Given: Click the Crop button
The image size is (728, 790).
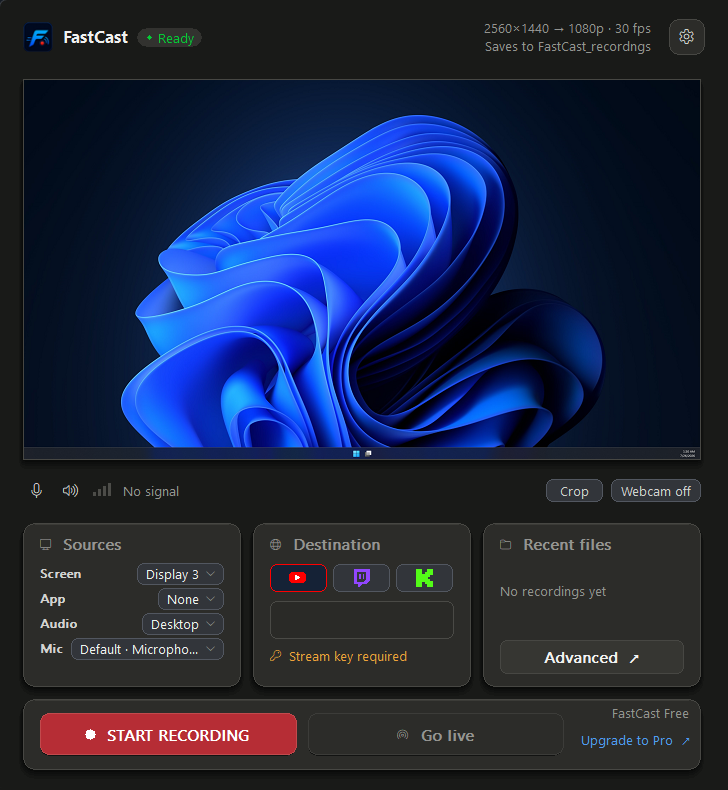Looking at the screenshot, I should click(574, 491).
